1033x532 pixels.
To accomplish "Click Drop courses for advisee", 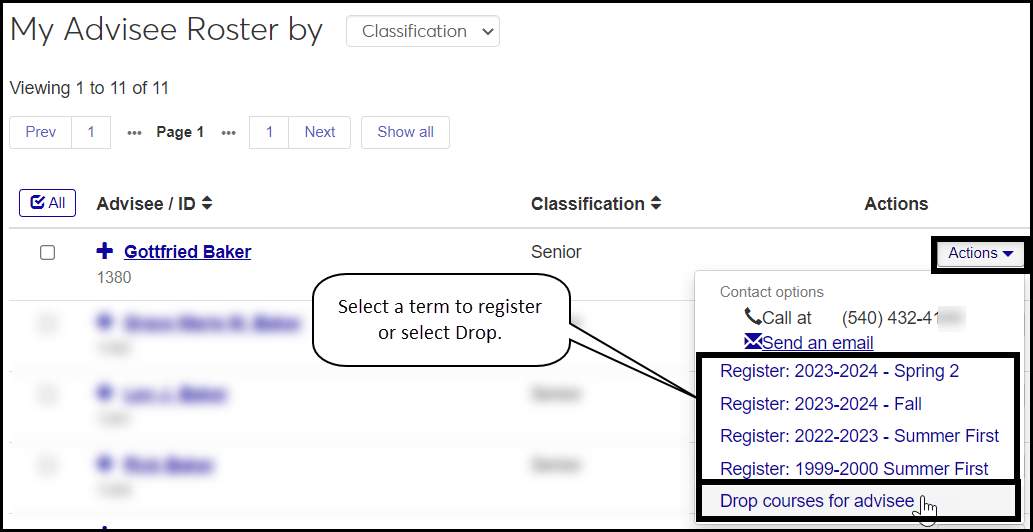I will (x=817, y=501).
